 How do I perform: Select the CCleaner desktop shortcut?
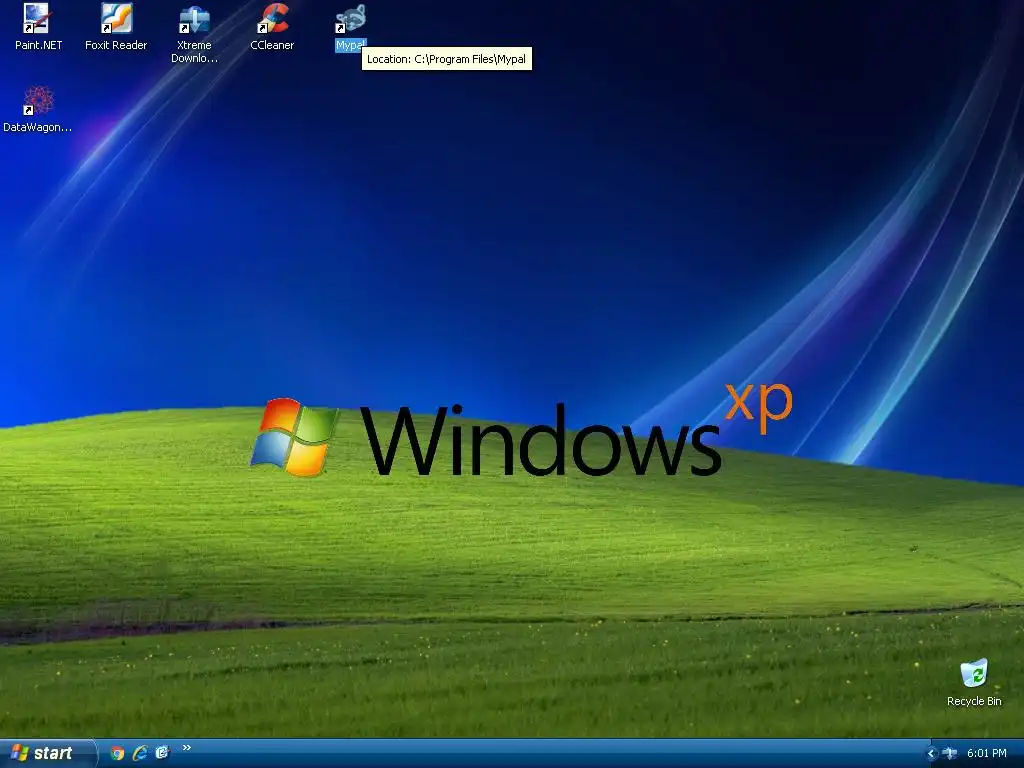[x=272, y=27]
